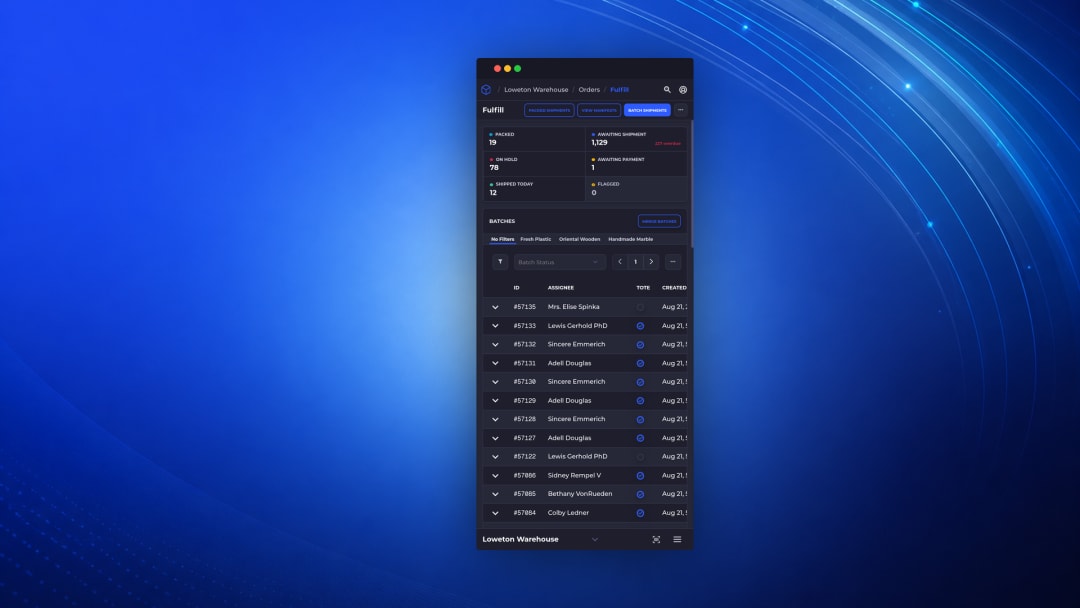This screenshot has height=608, width=1080.
Task: Expand batch row #57130
Action: tap(495, 382)
